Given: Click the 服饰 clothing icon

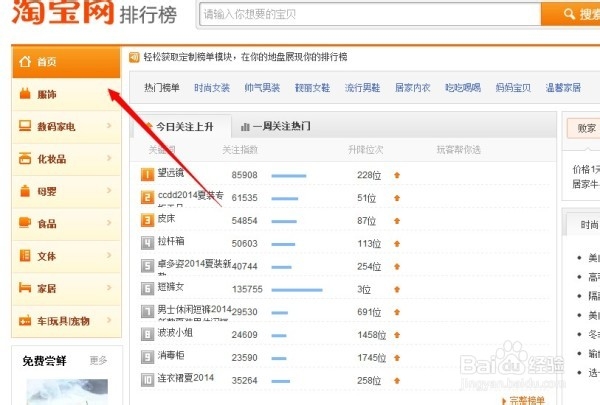Looking at the screenshot, I should 25,93.
